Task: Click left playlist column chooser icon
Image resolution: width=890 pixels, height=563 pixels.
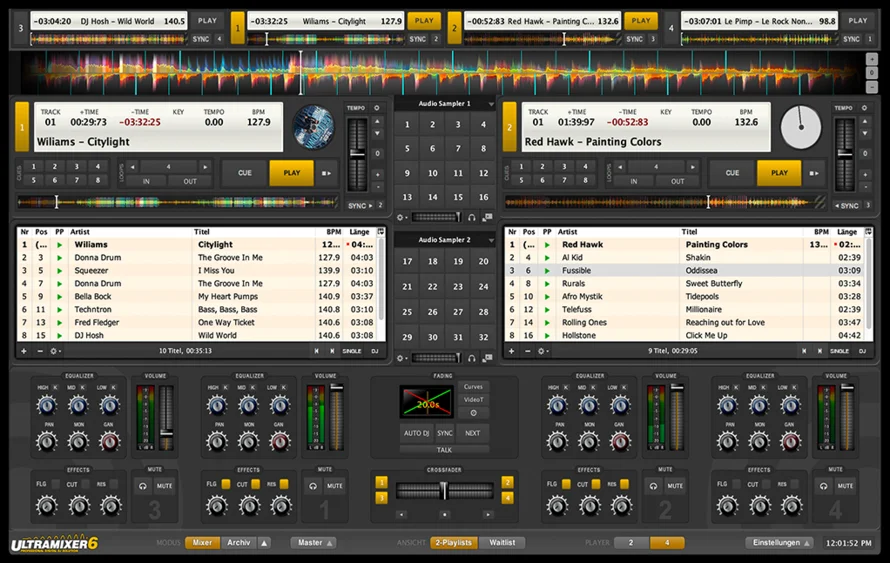Action: coord(381,232)
